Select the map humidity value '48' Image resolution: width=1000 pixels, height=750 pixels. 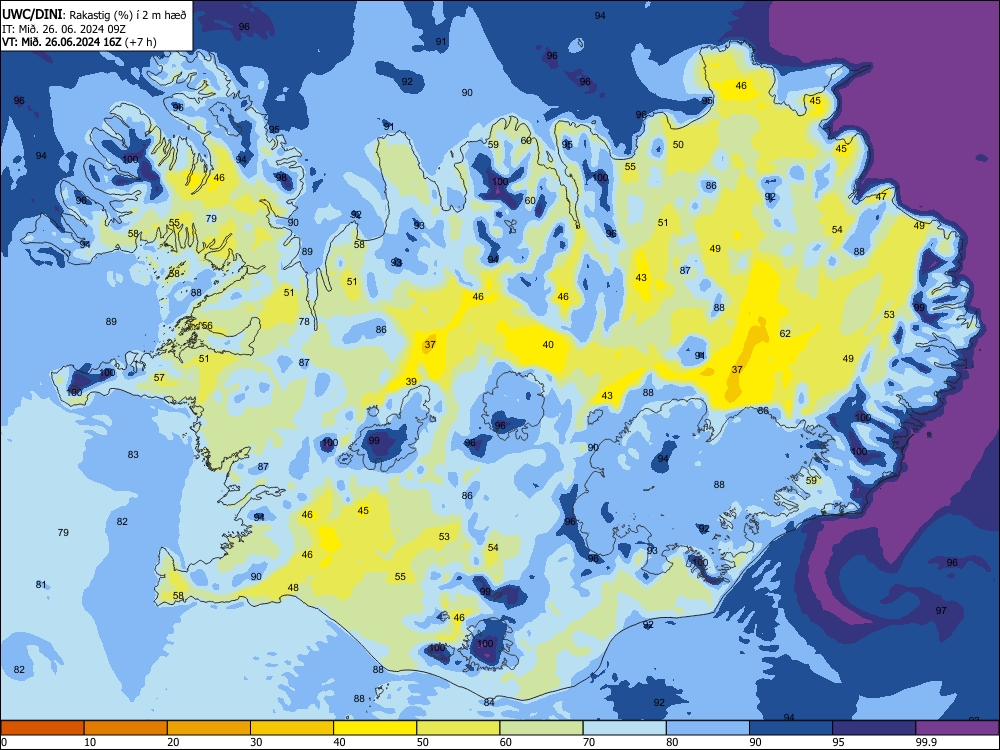click(293, 587)
